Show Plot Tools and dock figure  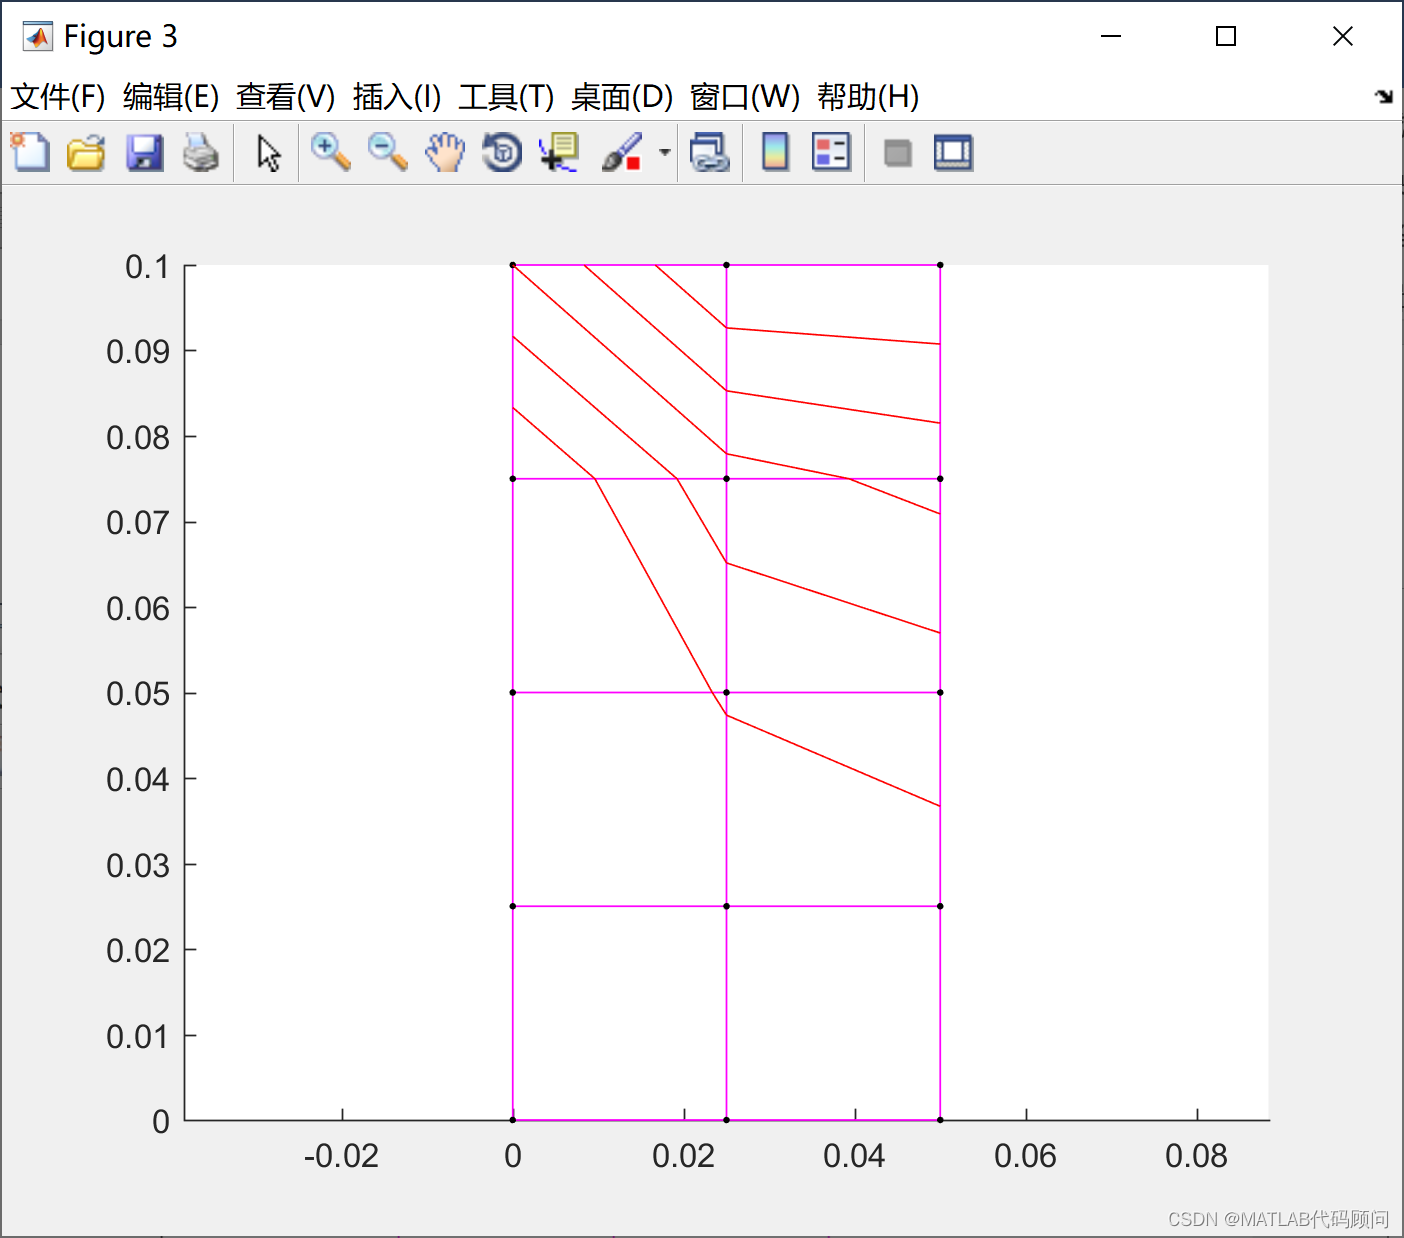tap(952, 152)
